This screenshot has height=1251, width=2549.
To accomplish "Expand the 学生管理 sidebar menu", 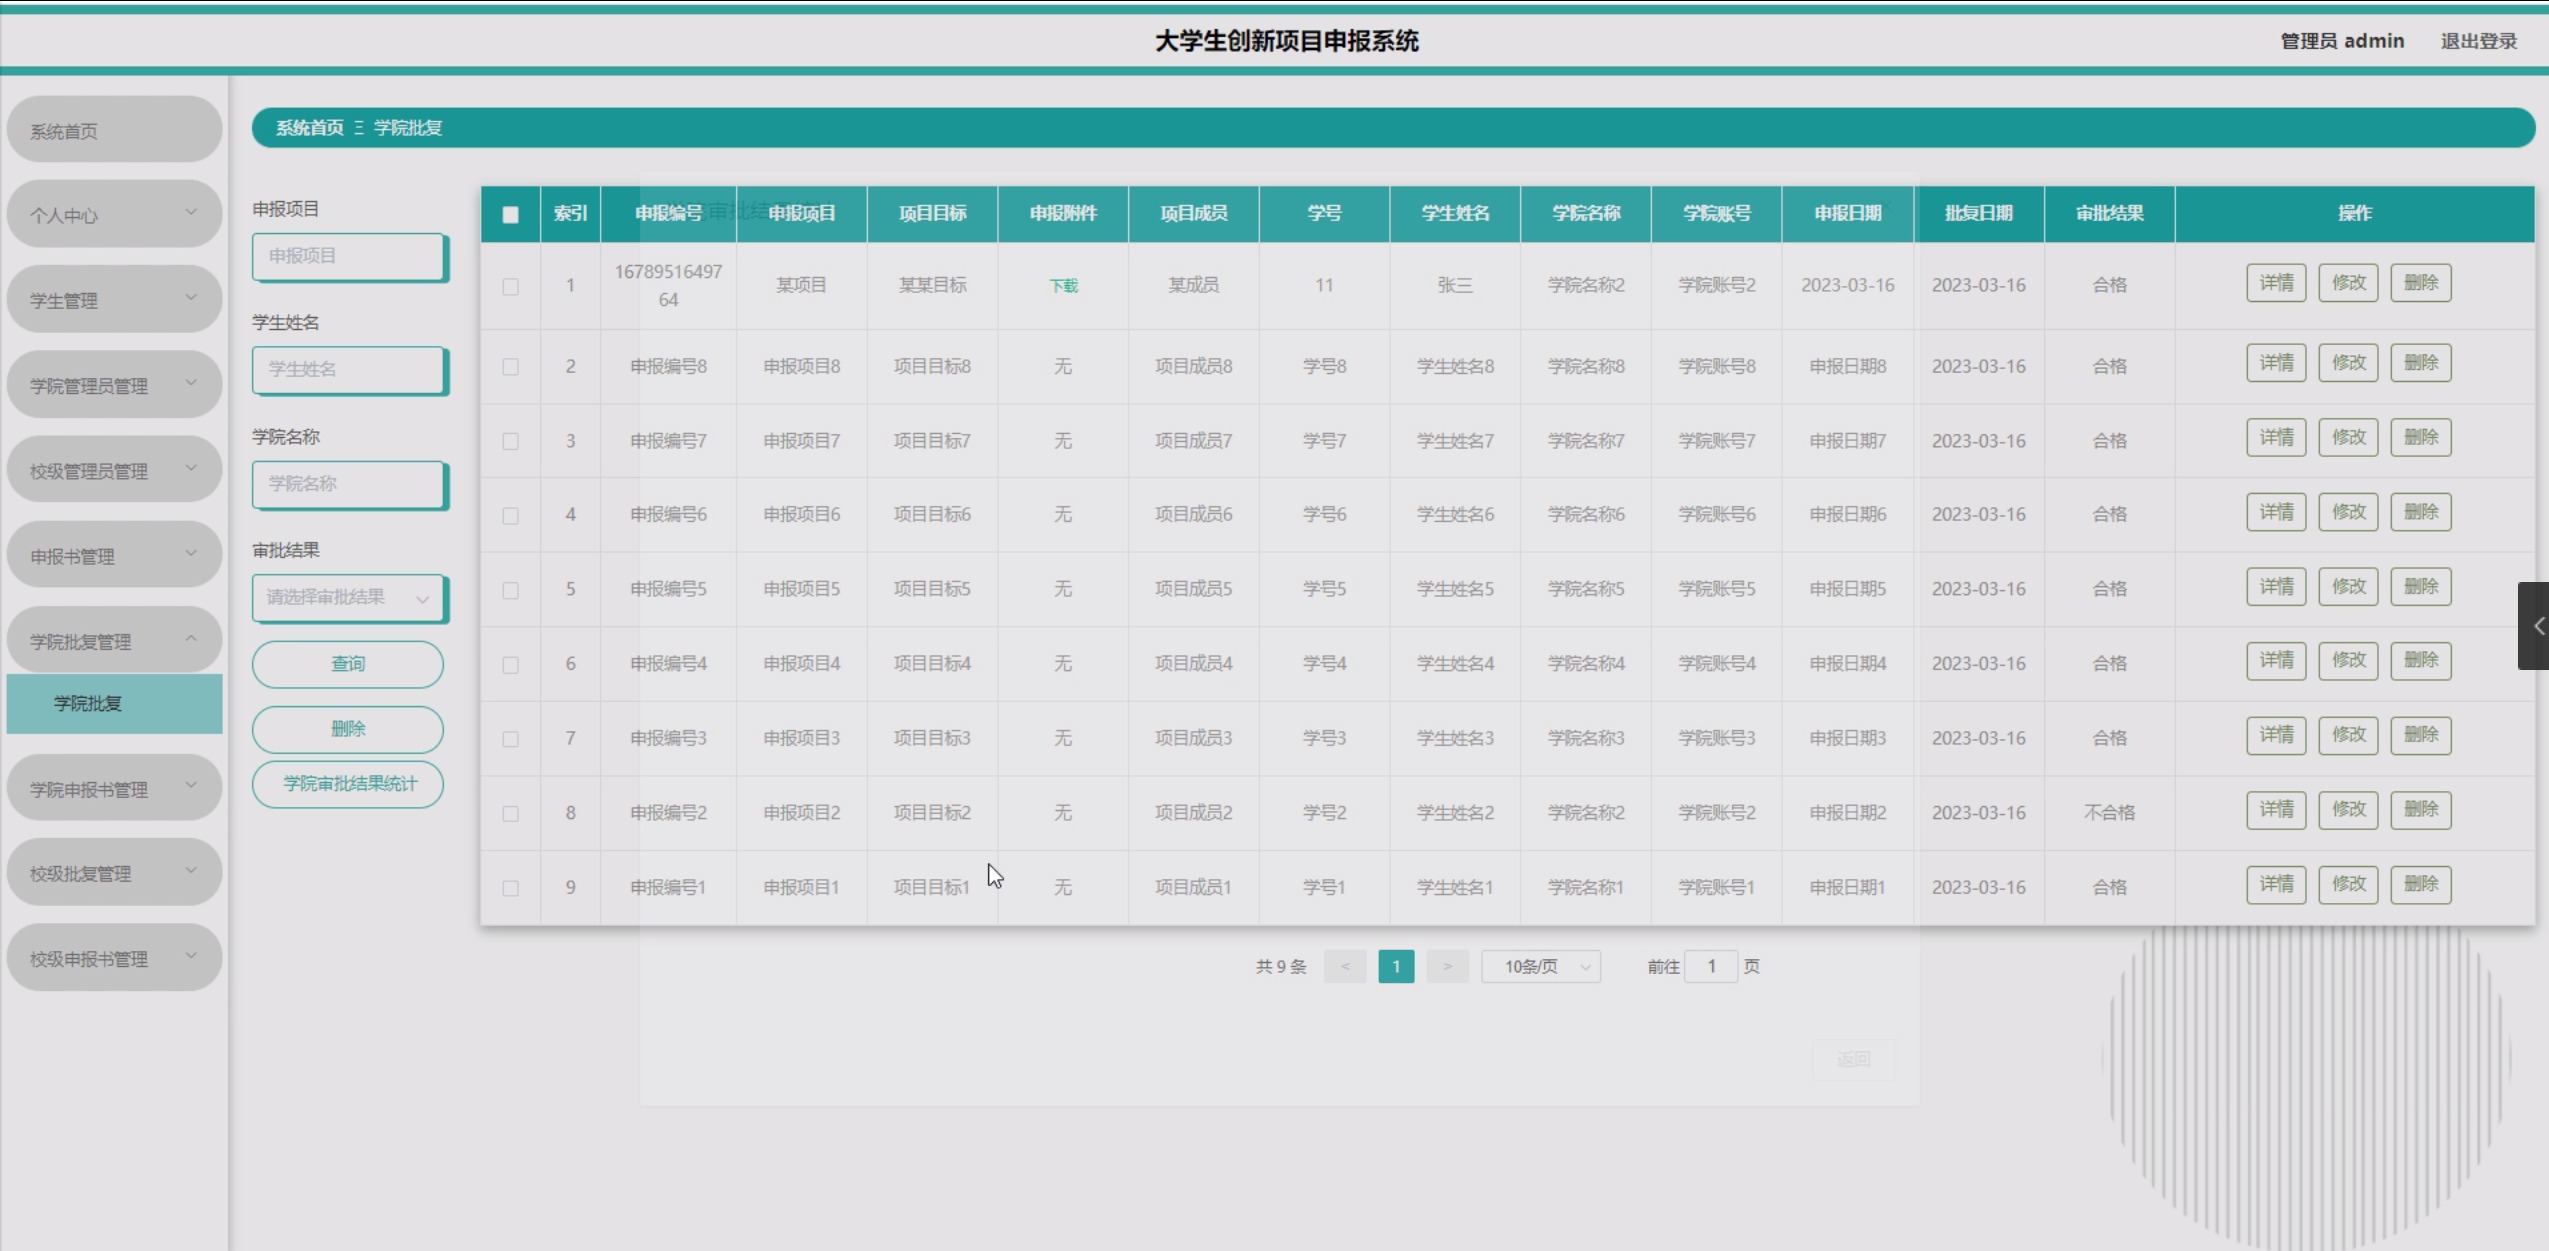I will tap(114, 300).
